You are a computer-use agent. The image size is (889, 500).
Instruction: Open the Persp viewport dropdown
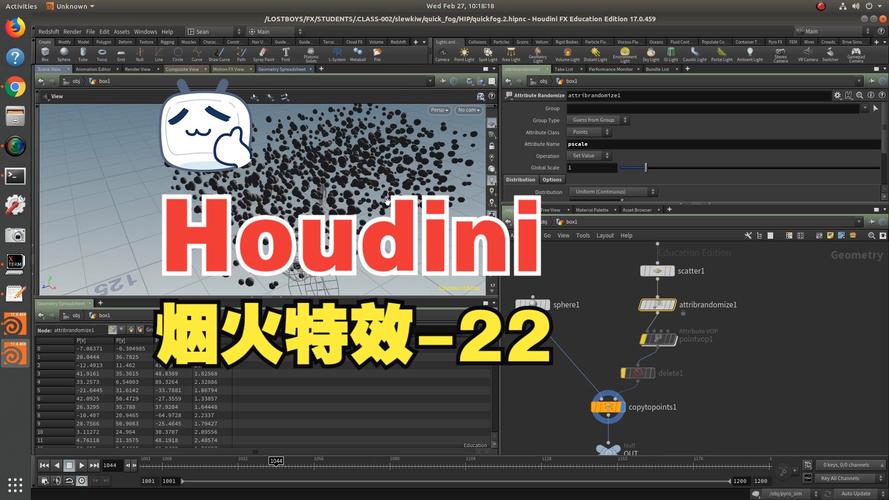(439, 110)
